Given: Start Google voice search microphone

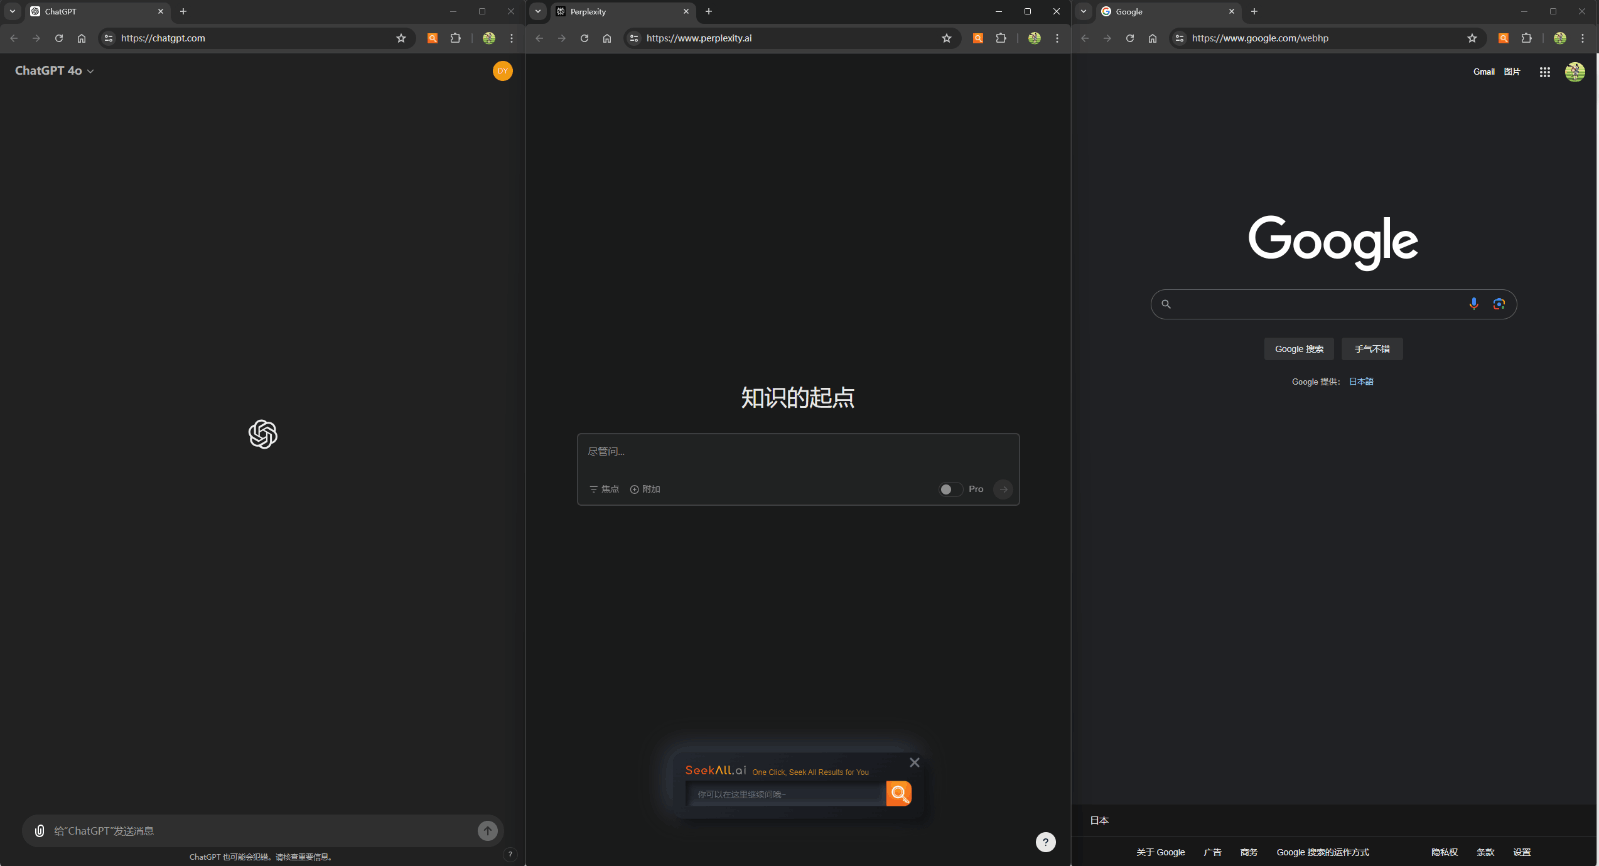Looking at the screenshot, I should [1473, 304].
